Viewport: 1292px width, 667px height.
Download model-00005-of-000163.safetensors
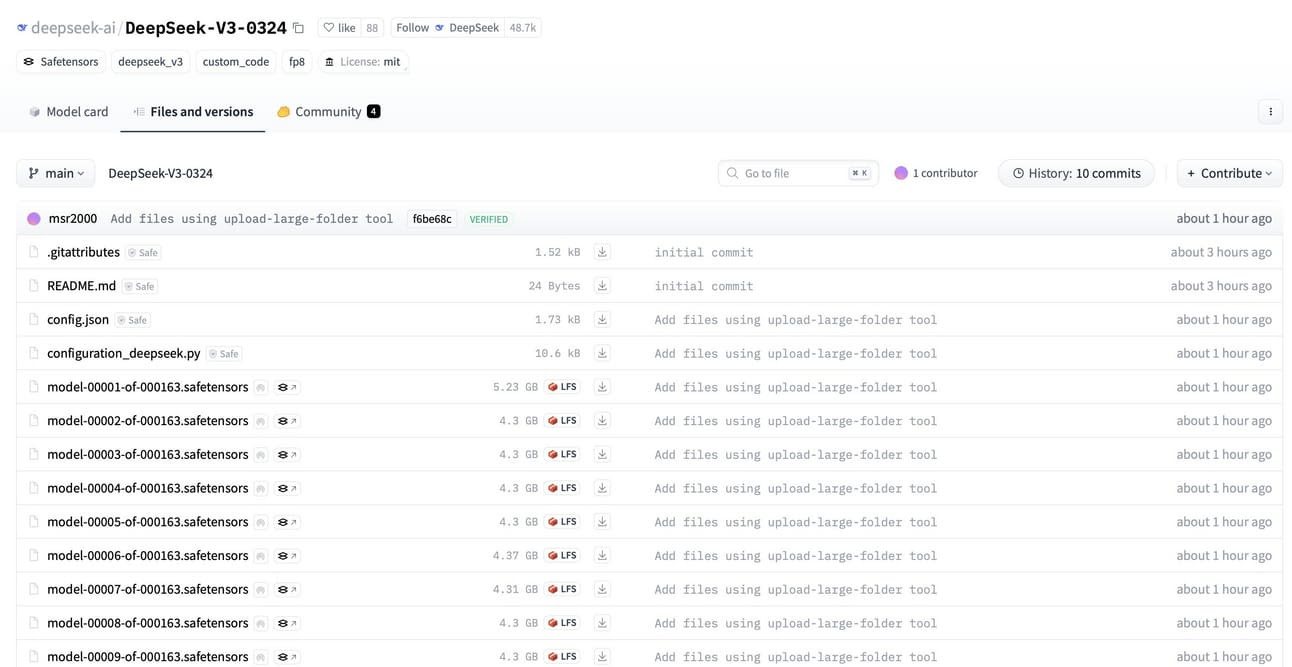pos(602,522)
